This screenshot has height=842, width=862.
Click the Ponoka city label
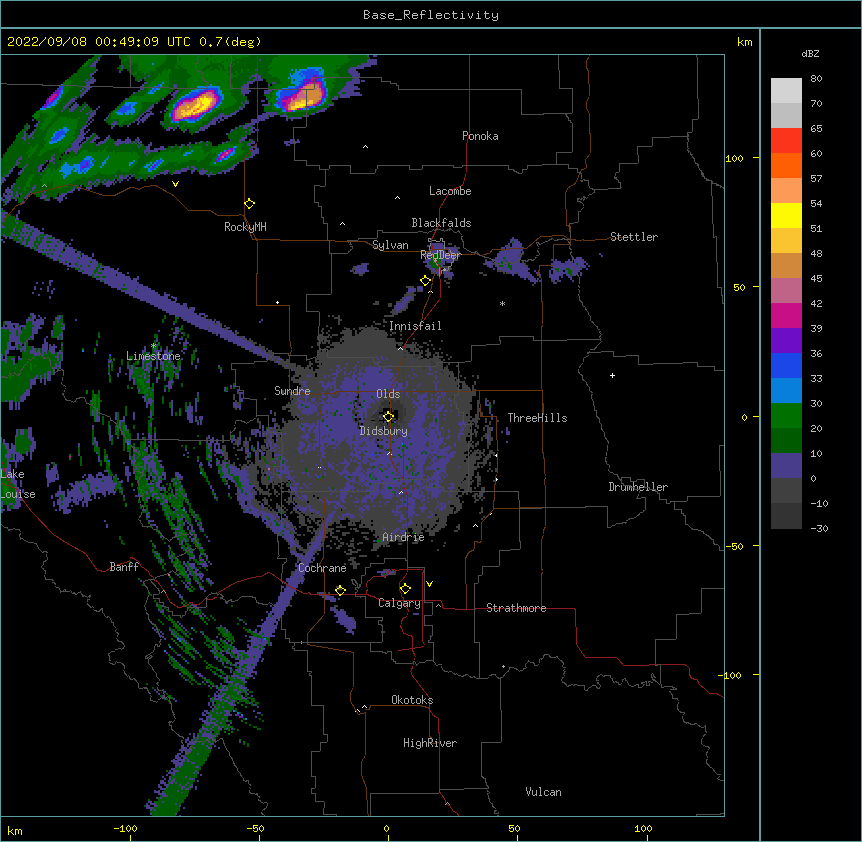coord(480,136)
